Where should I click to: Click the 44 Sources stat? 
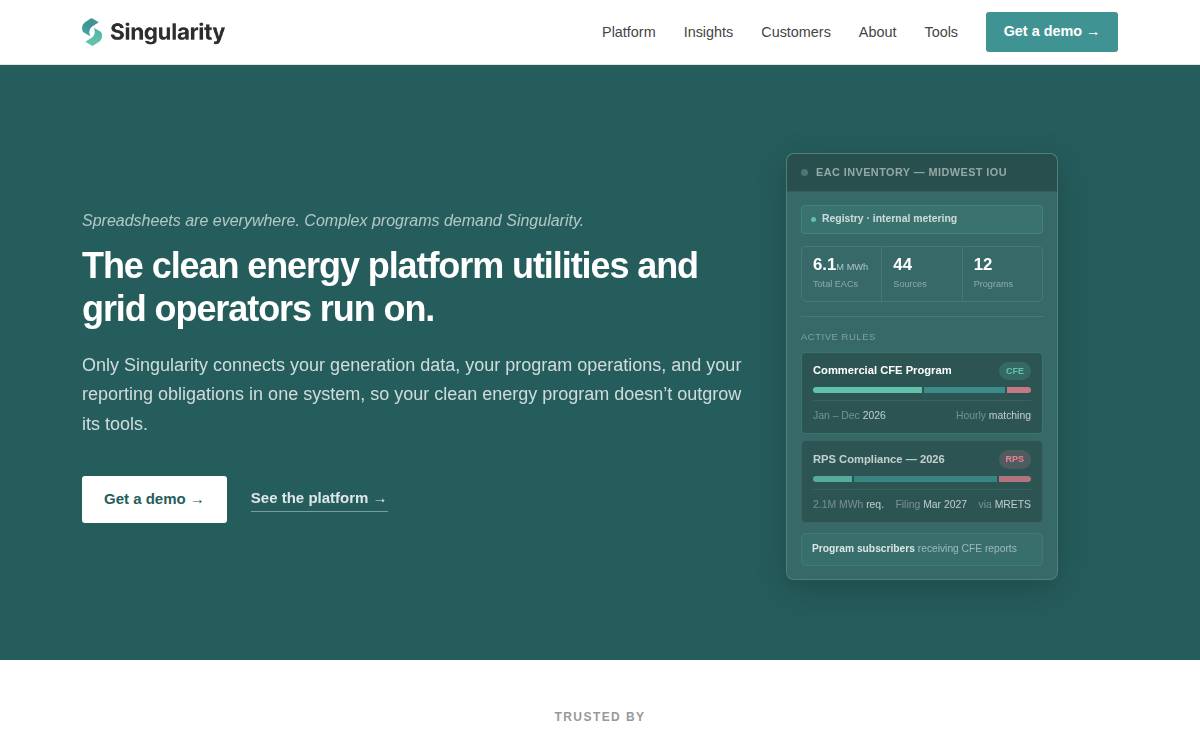pos(922,274)
